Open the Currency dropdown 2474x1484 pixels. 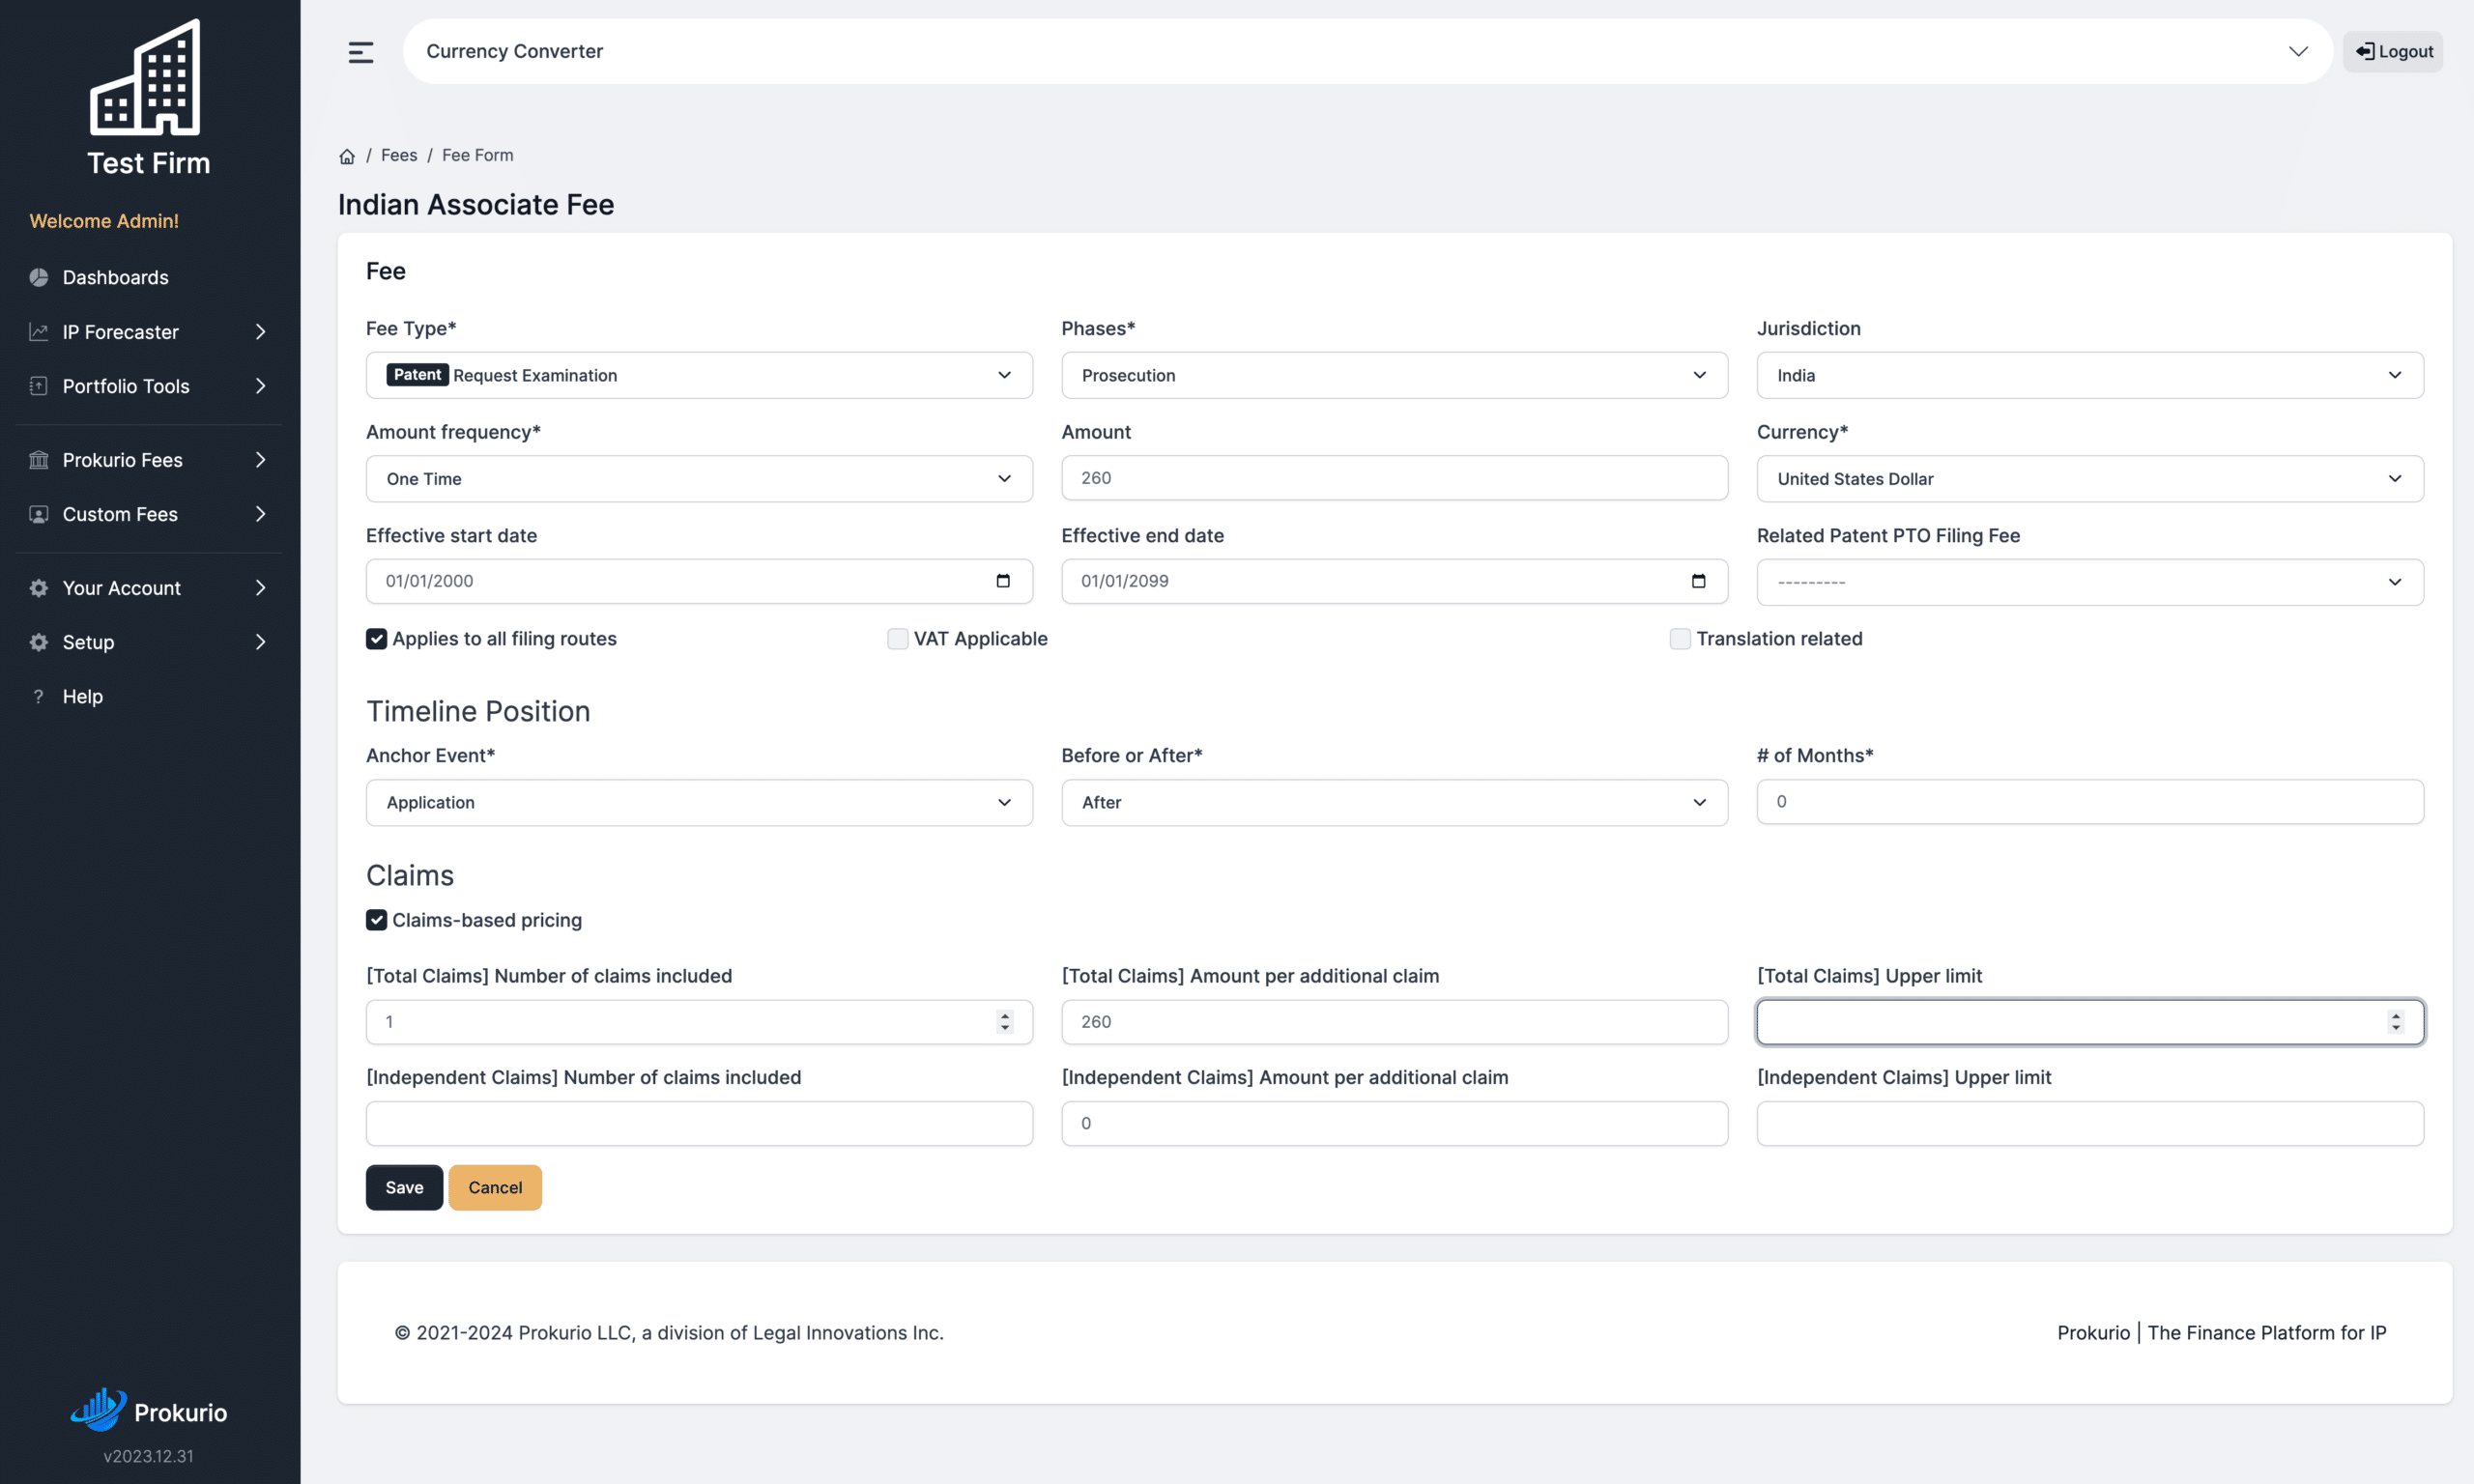[x=2089, y=478]
